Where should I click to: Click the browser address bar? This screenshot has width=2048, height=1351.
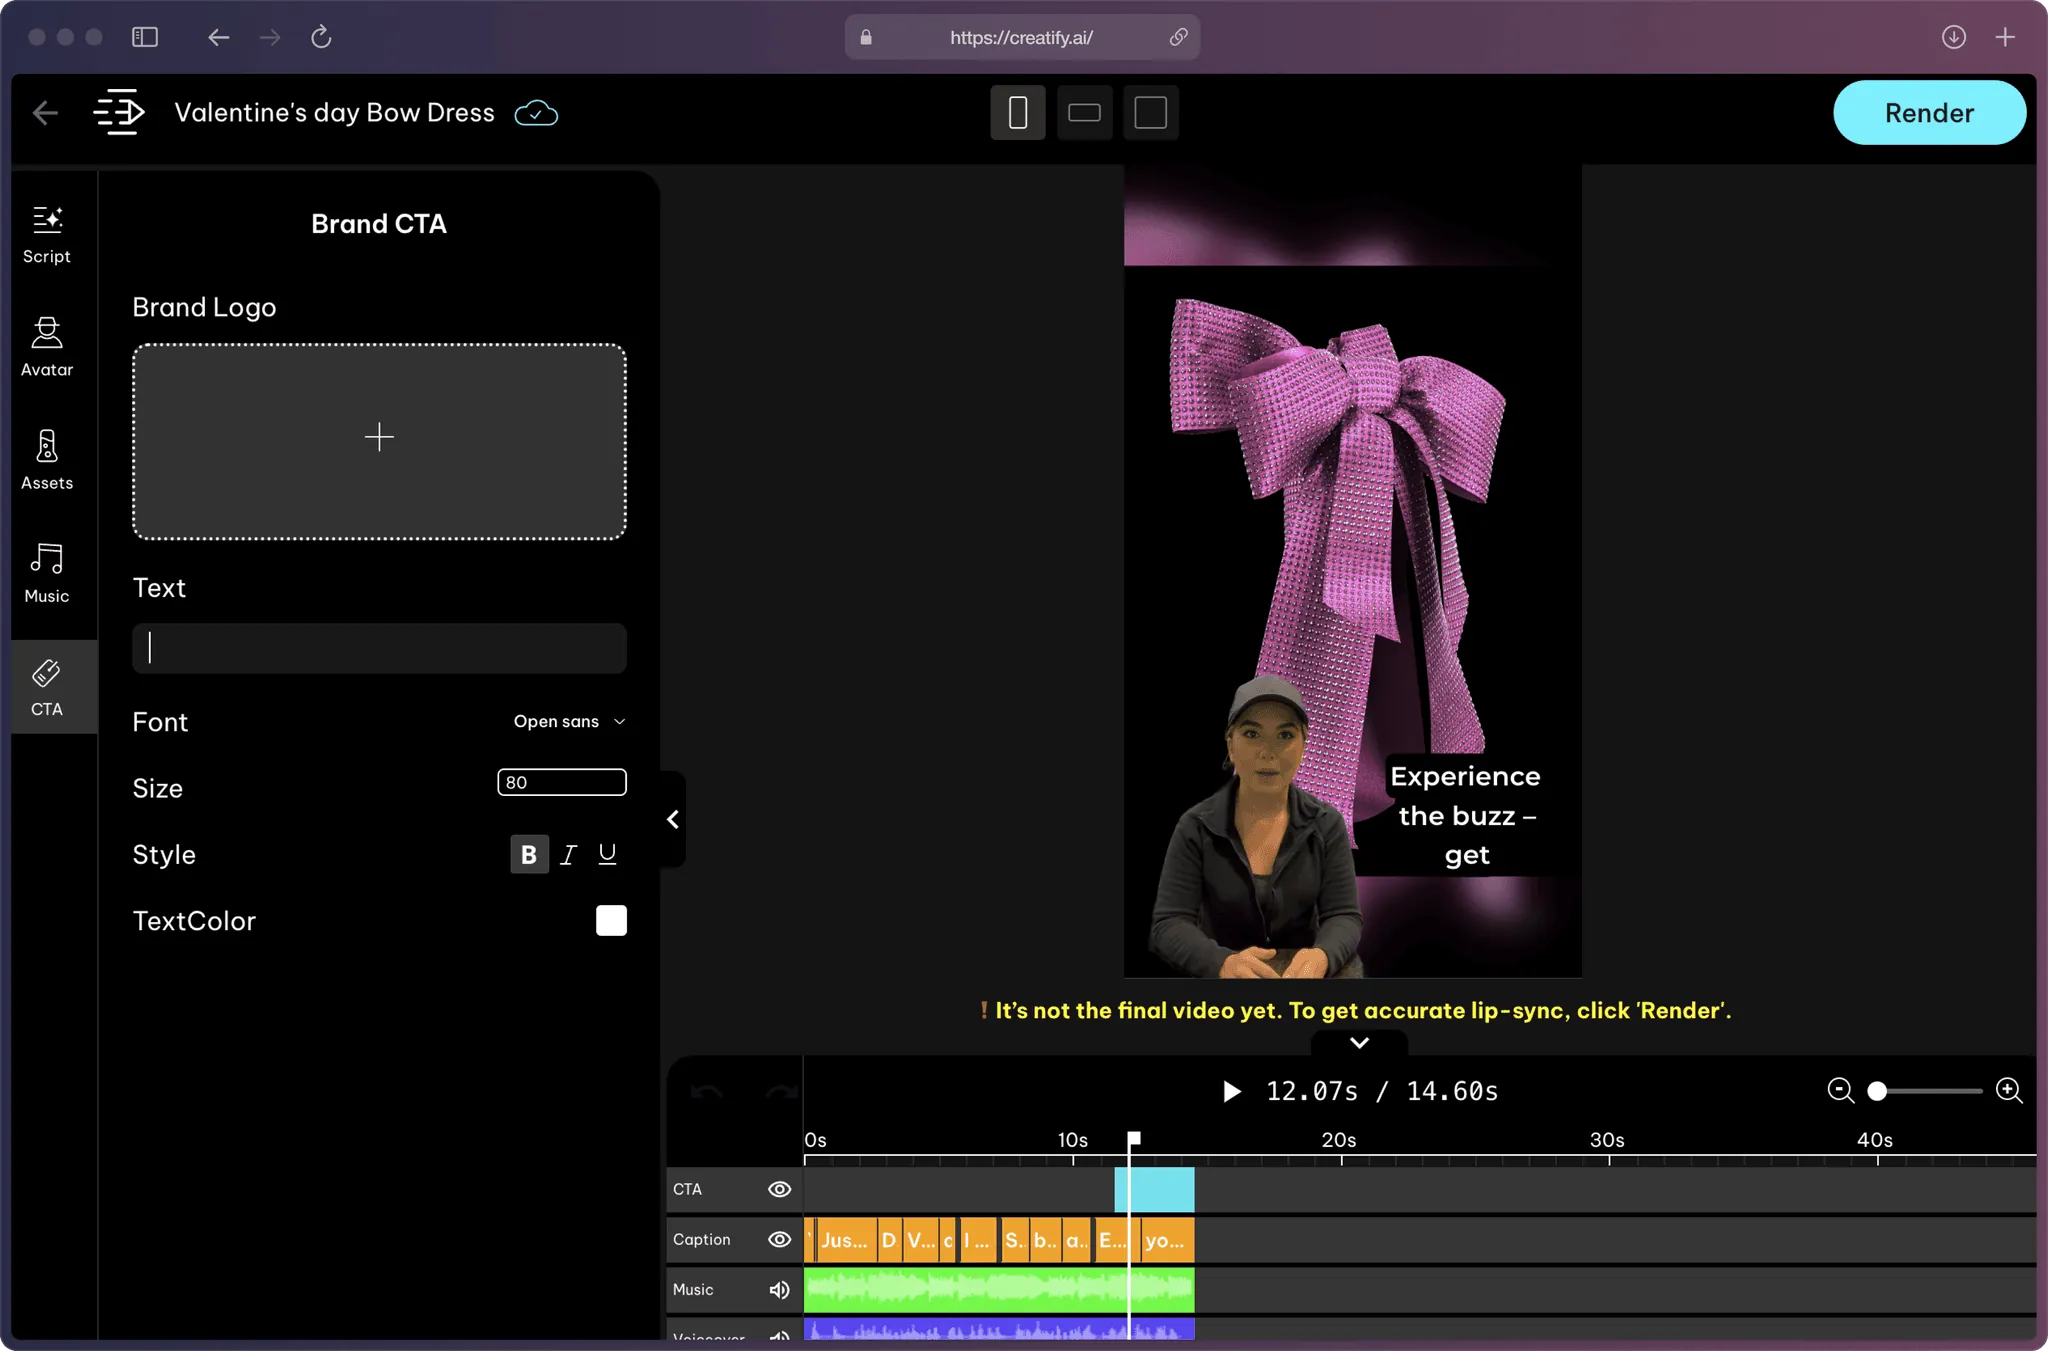[1021, 37]
